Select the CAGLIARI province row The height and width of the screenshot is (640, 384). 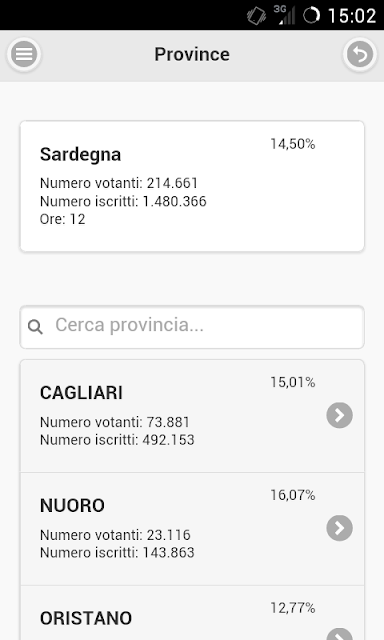(x=192, y=416)
